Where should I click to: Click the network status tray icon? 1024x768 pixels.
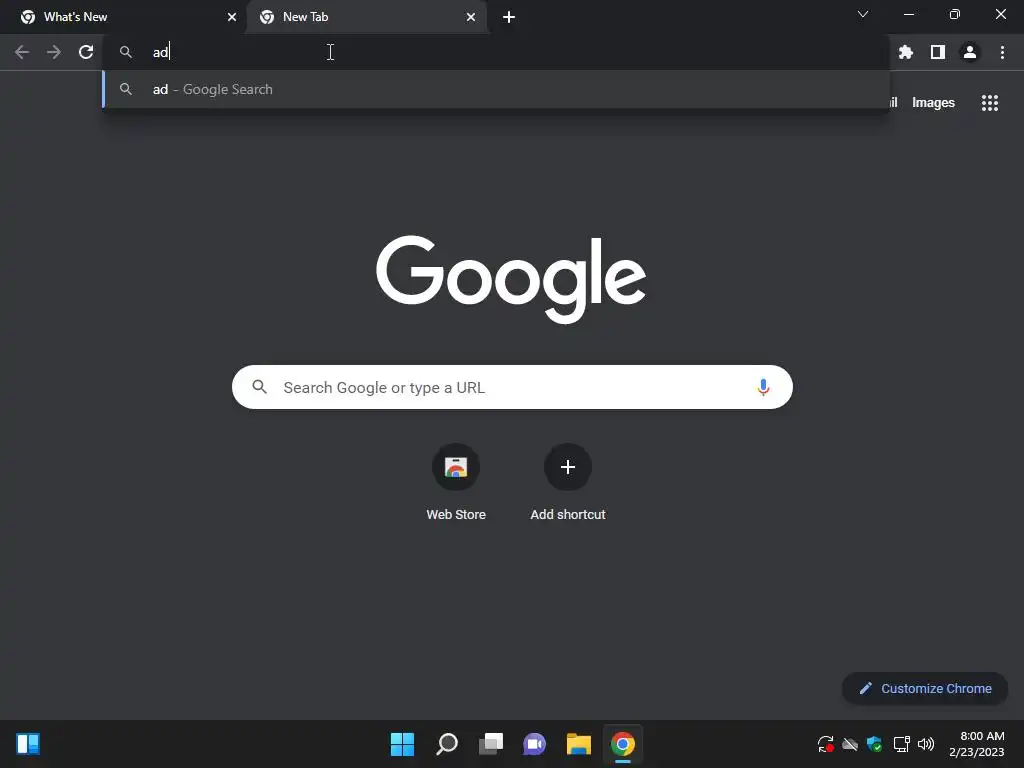pyautogui.click(x=901, y=744)
